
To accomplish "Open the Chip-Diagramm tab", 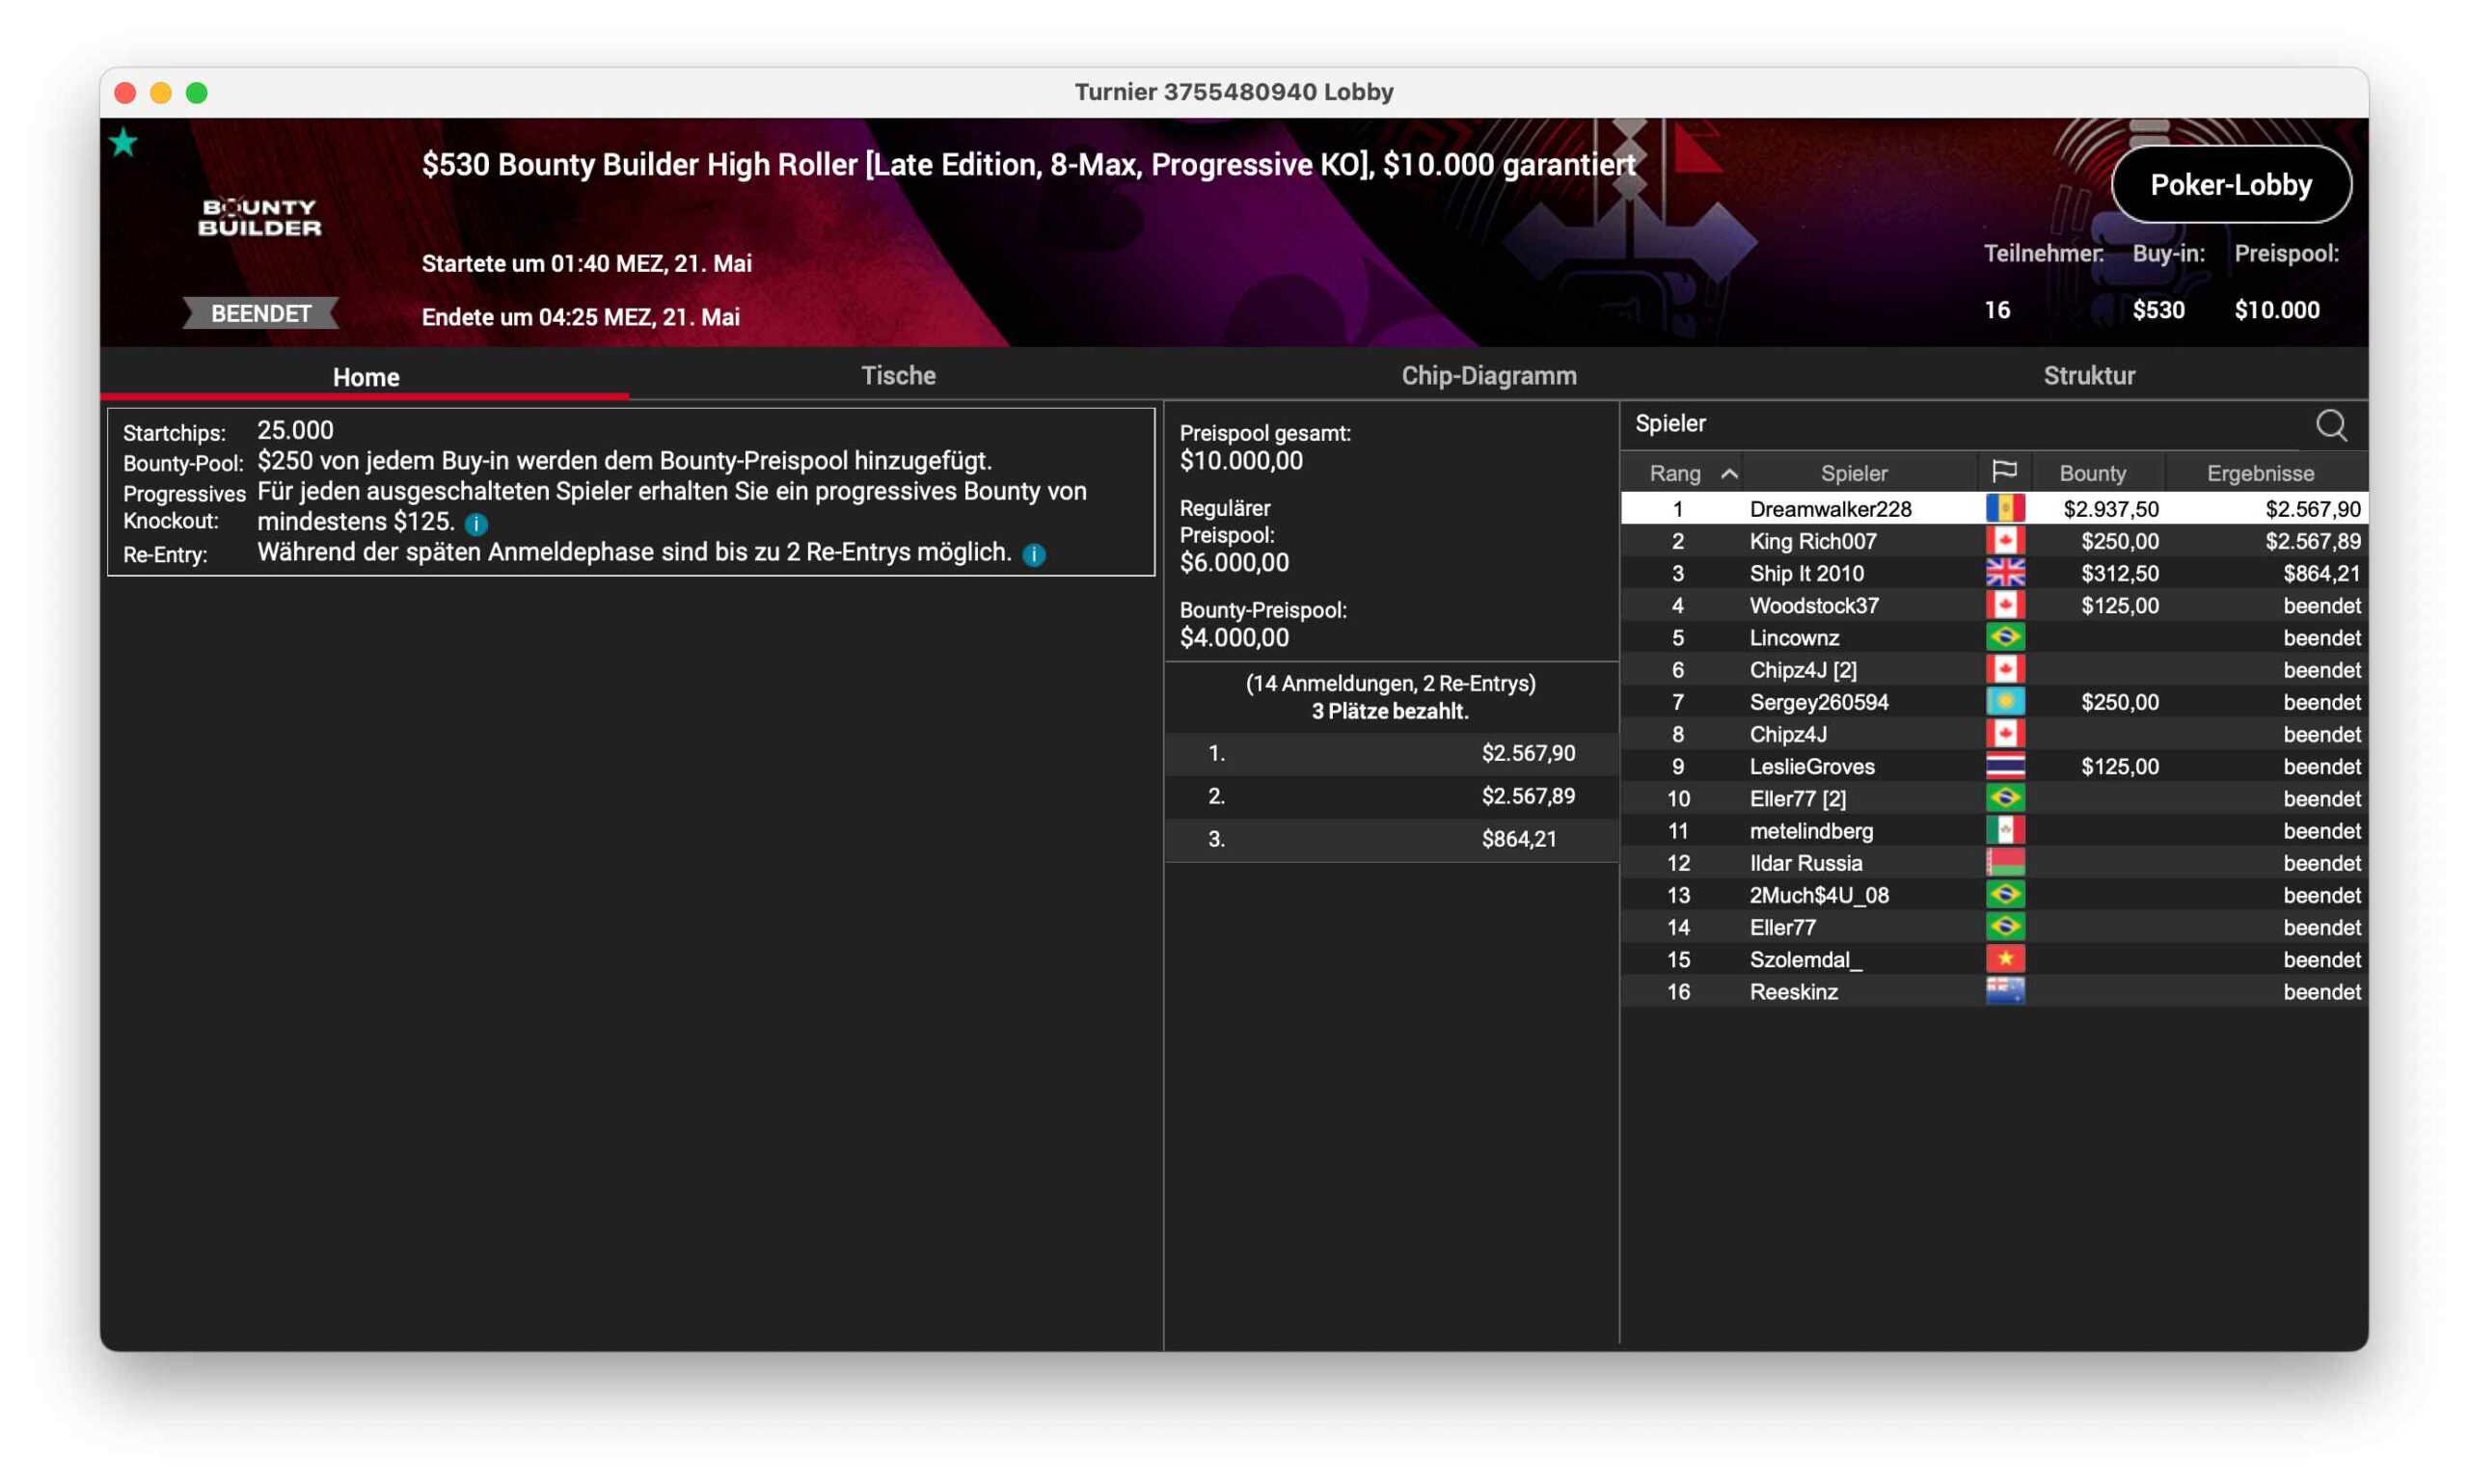I will [1488, 376].
